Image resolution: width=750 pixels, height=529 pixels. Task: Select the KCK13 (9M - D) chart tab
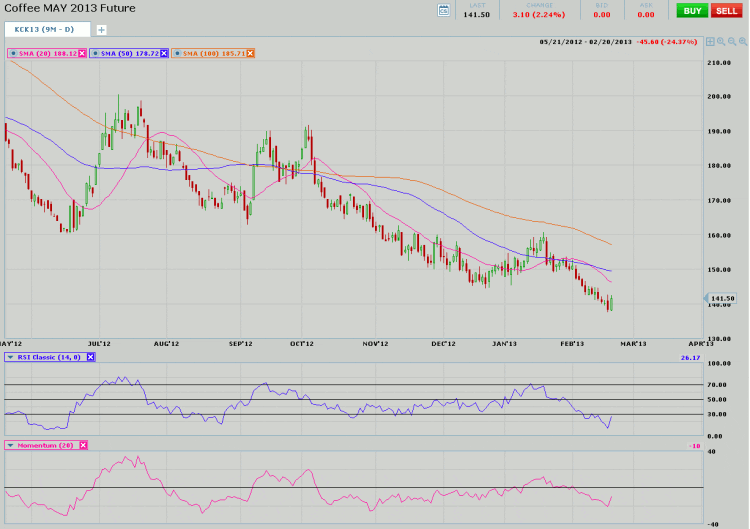point(46,30)
